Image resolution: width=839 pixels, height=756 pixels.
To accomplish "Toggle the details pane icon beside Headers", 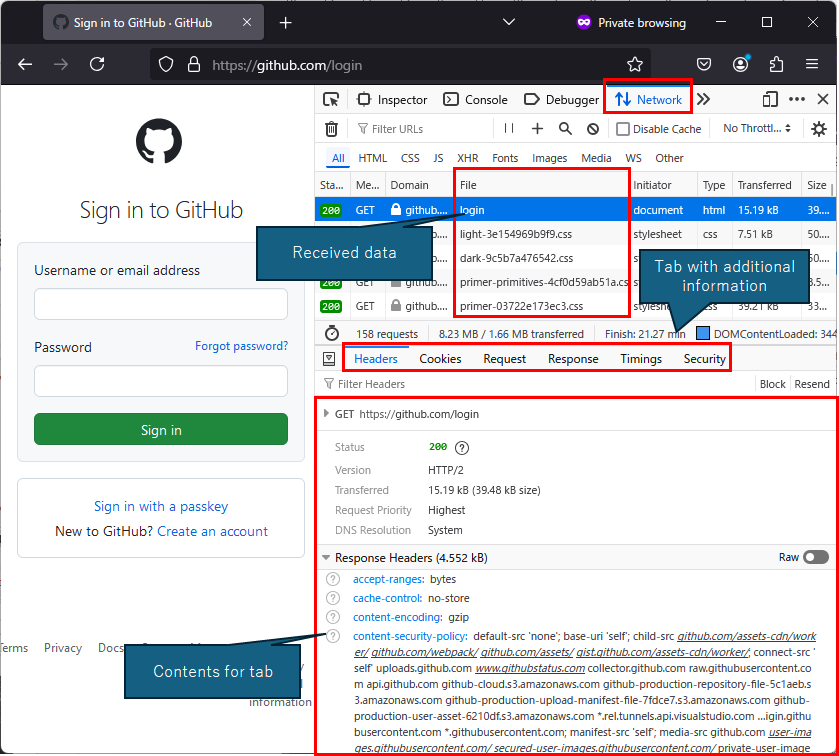I will (x=329, y=359).
